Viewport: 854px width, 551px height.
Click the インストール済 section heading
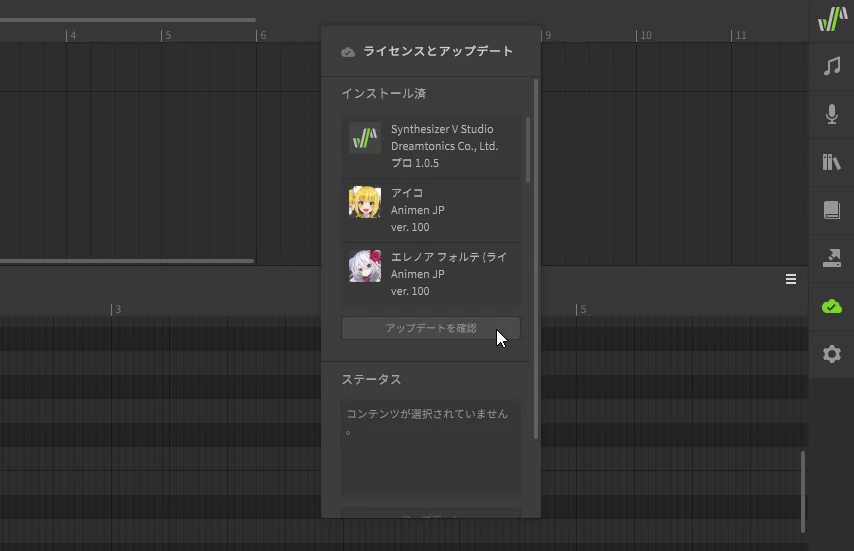click(x=383, y=94)
